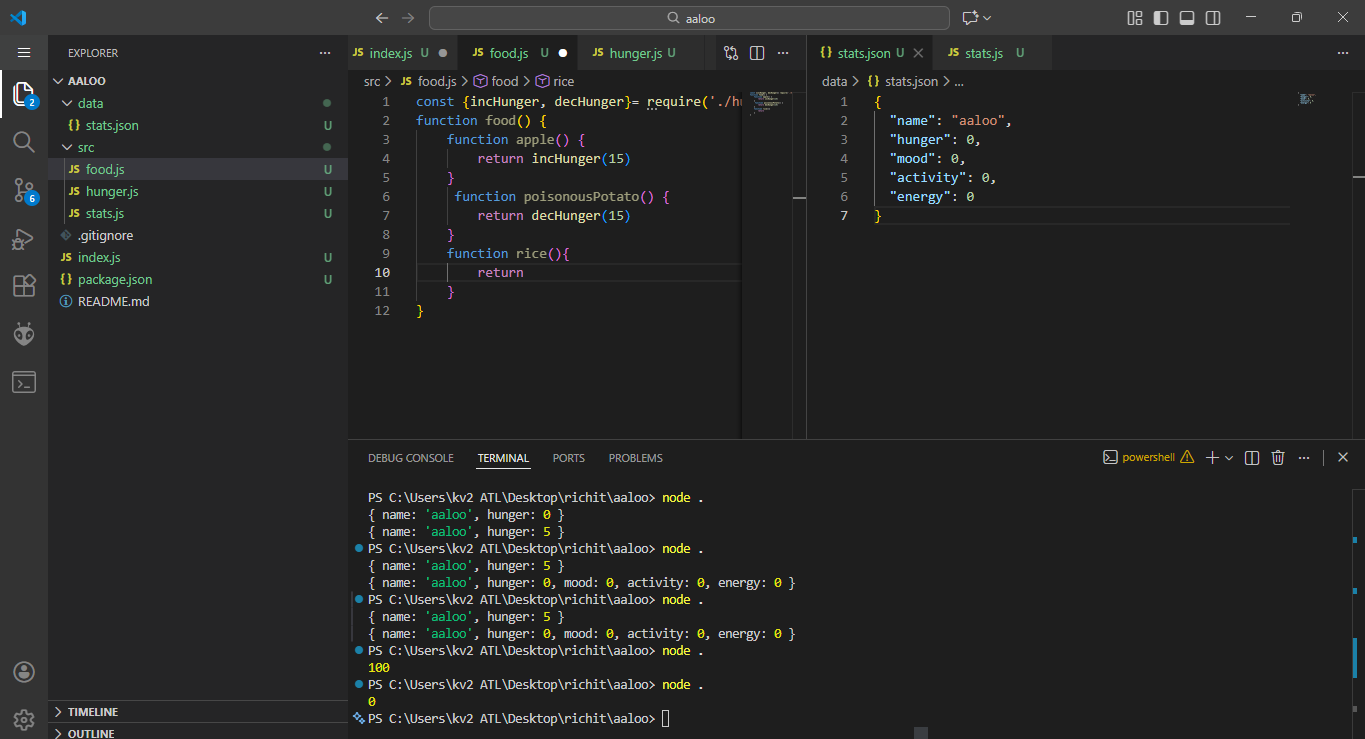Open the Extensions view
Screen dimensions: 1365x739
24,286
